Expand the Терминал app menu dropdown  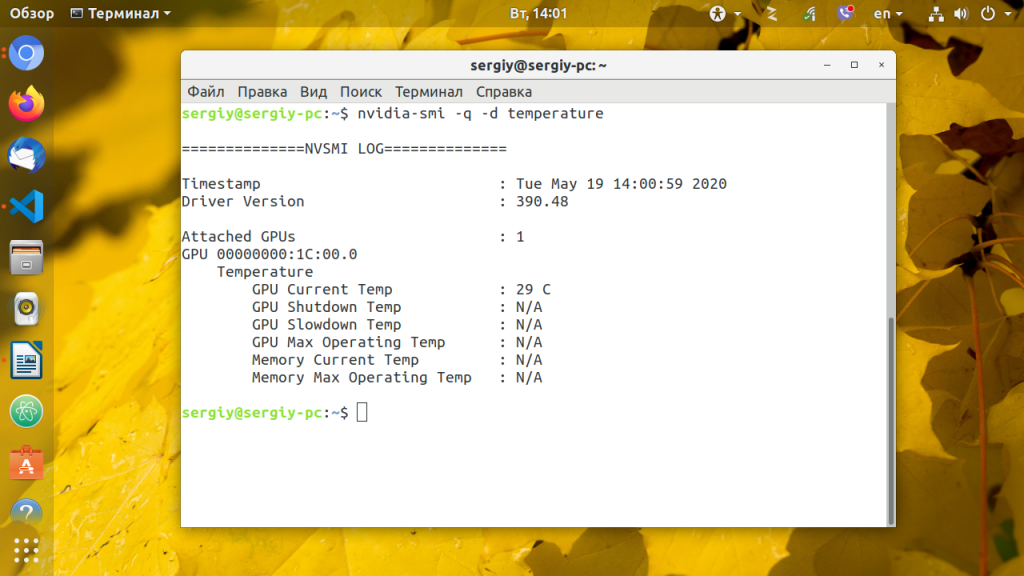coord(120,13)
